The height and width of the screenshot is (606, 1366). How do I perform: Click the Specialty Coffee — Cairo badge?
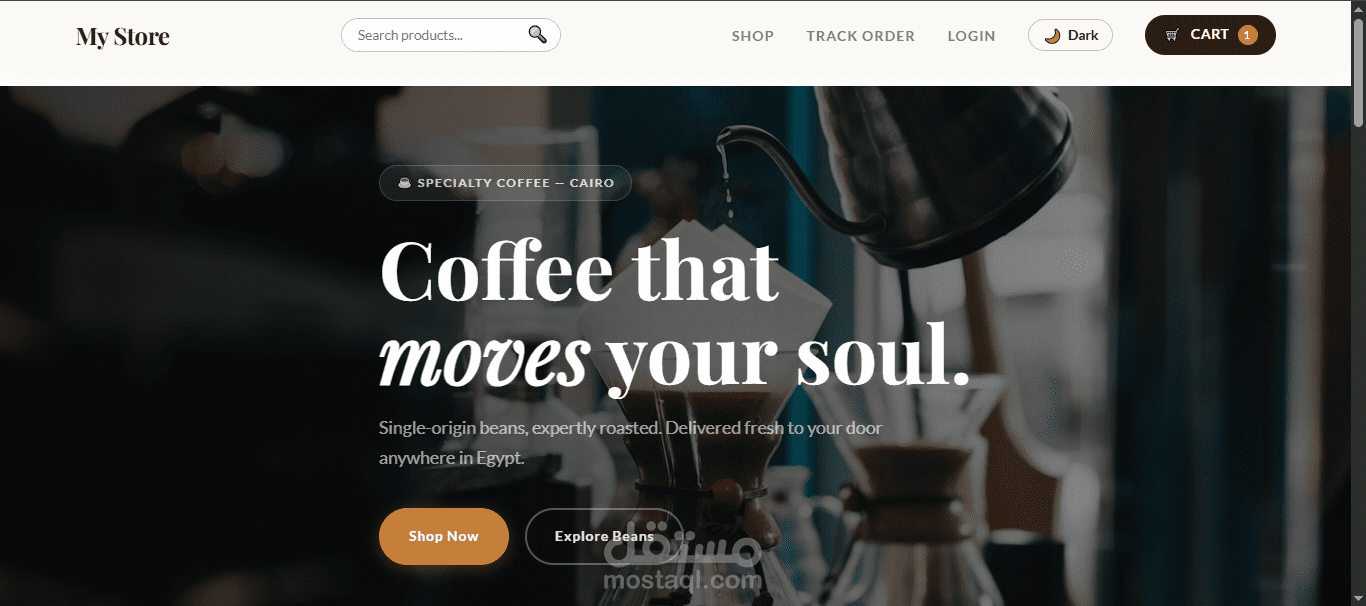point(505,183)
